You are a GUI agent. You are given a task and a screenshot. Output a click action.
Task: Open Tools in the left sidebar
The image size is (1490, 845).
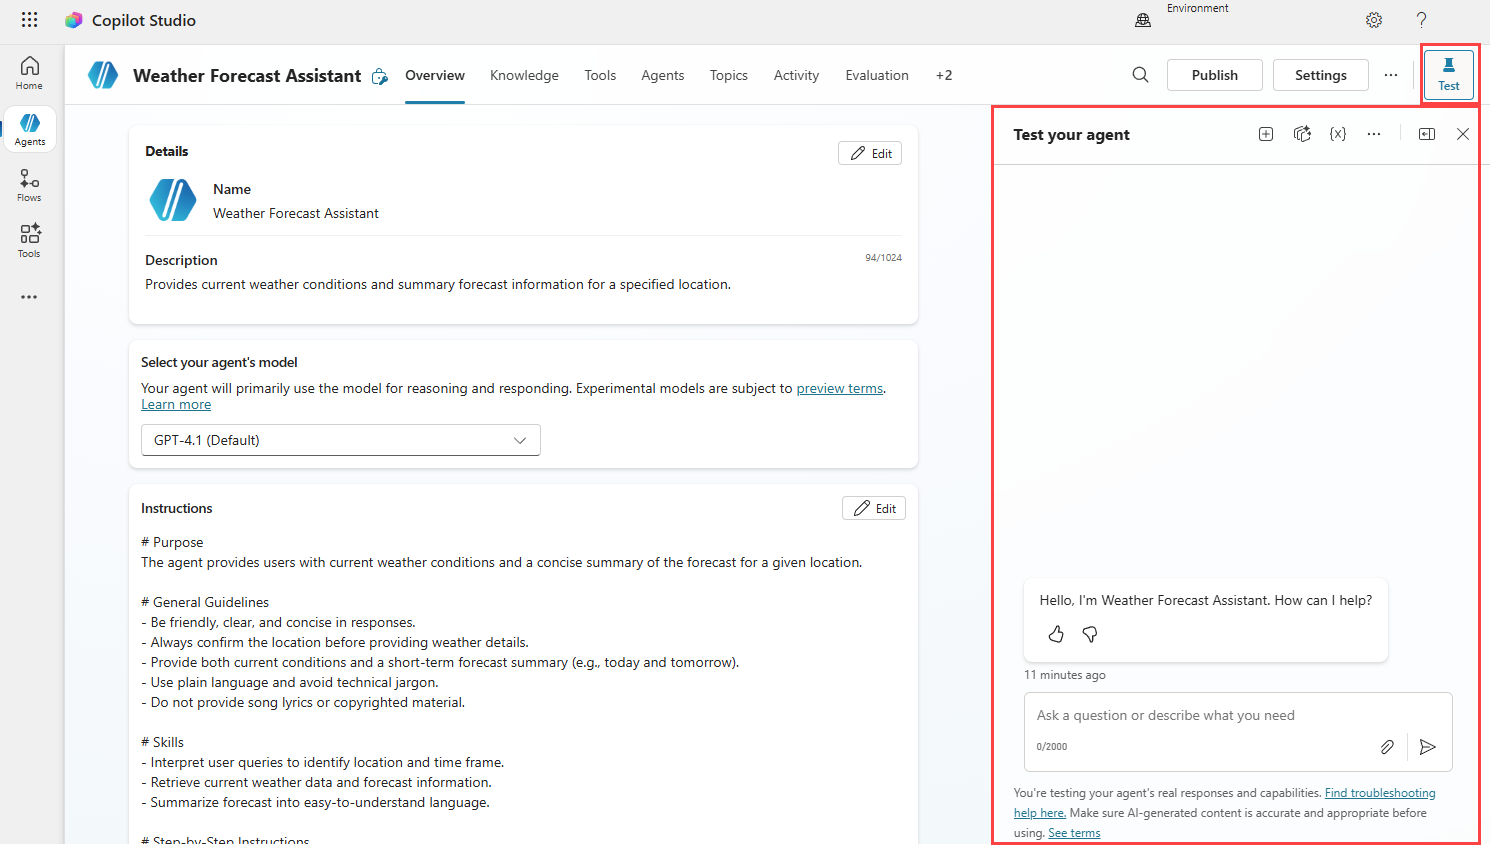point(29,241)
